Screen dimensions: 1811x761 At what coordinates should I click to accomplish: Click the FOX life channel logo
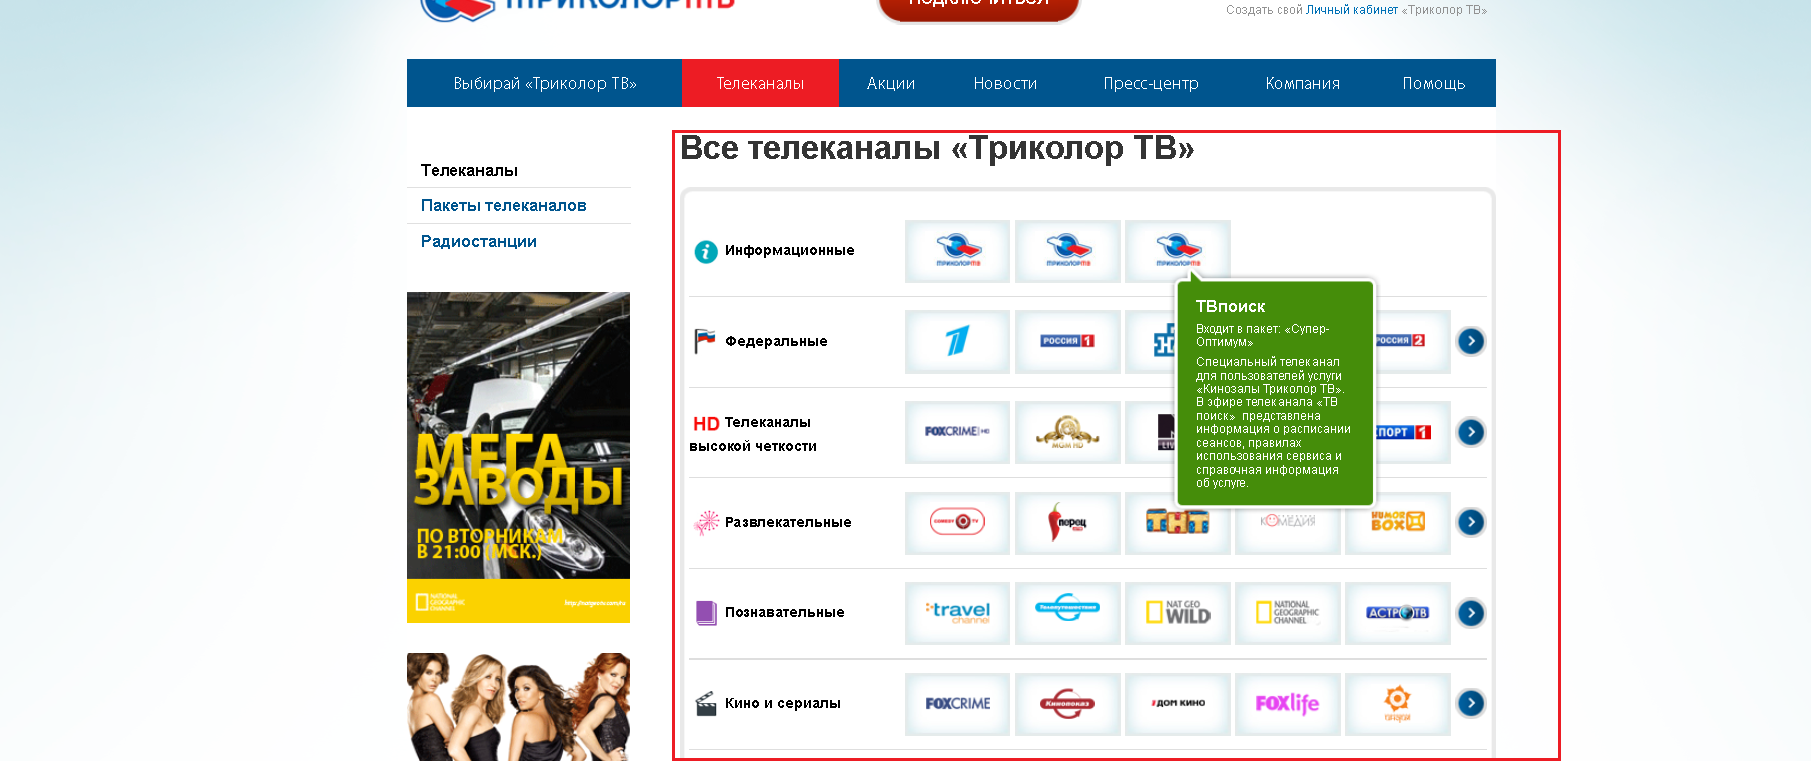[x=1287, y=704]
